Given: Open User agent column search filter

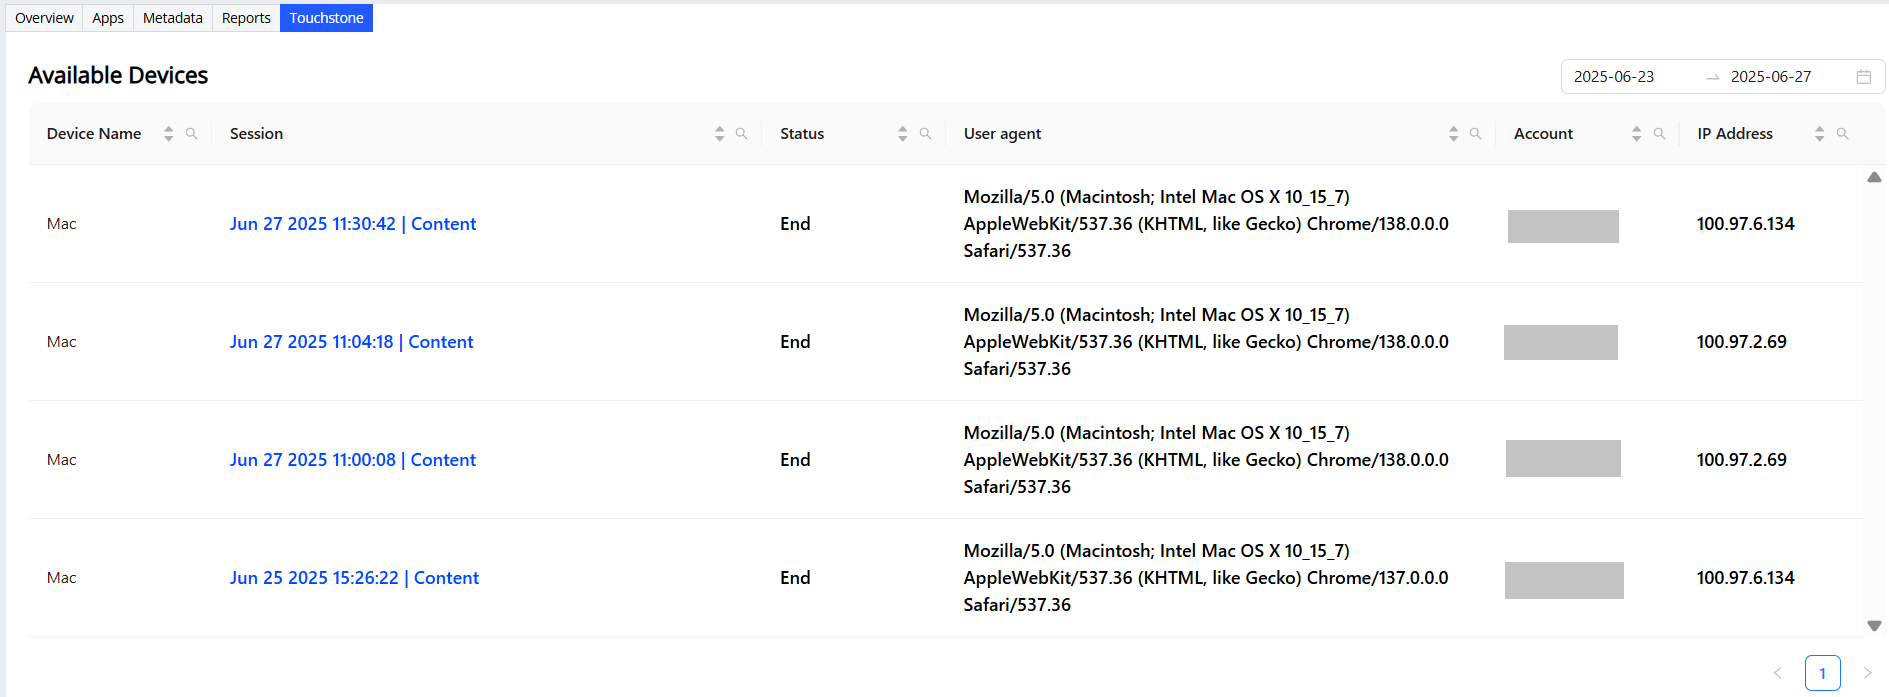Looking at the screenshot, I should tap(1475, 134).
